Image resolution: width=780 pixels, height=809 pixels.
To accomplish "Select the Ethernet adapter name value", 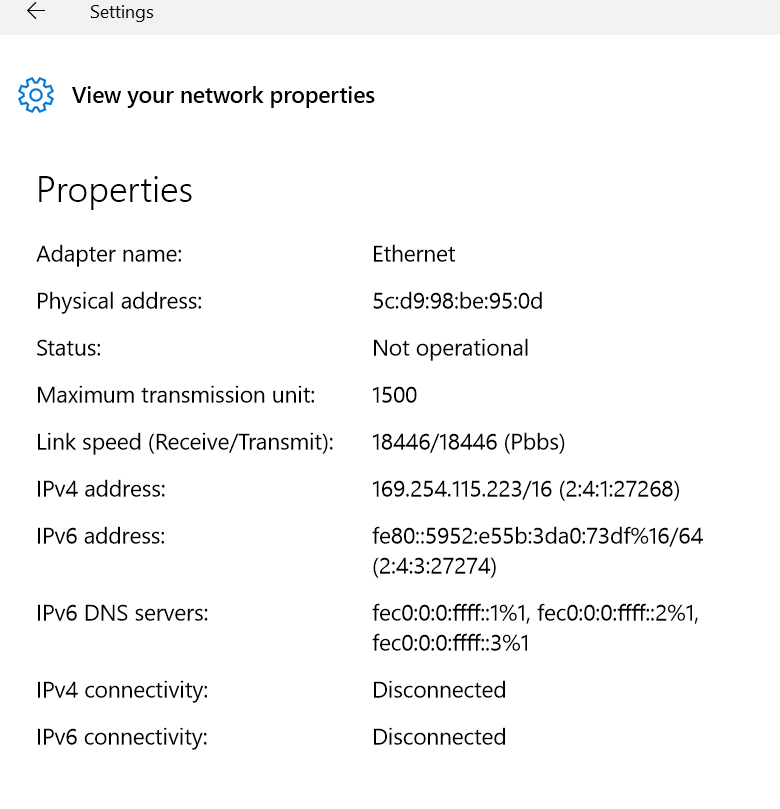I will 414,254.
